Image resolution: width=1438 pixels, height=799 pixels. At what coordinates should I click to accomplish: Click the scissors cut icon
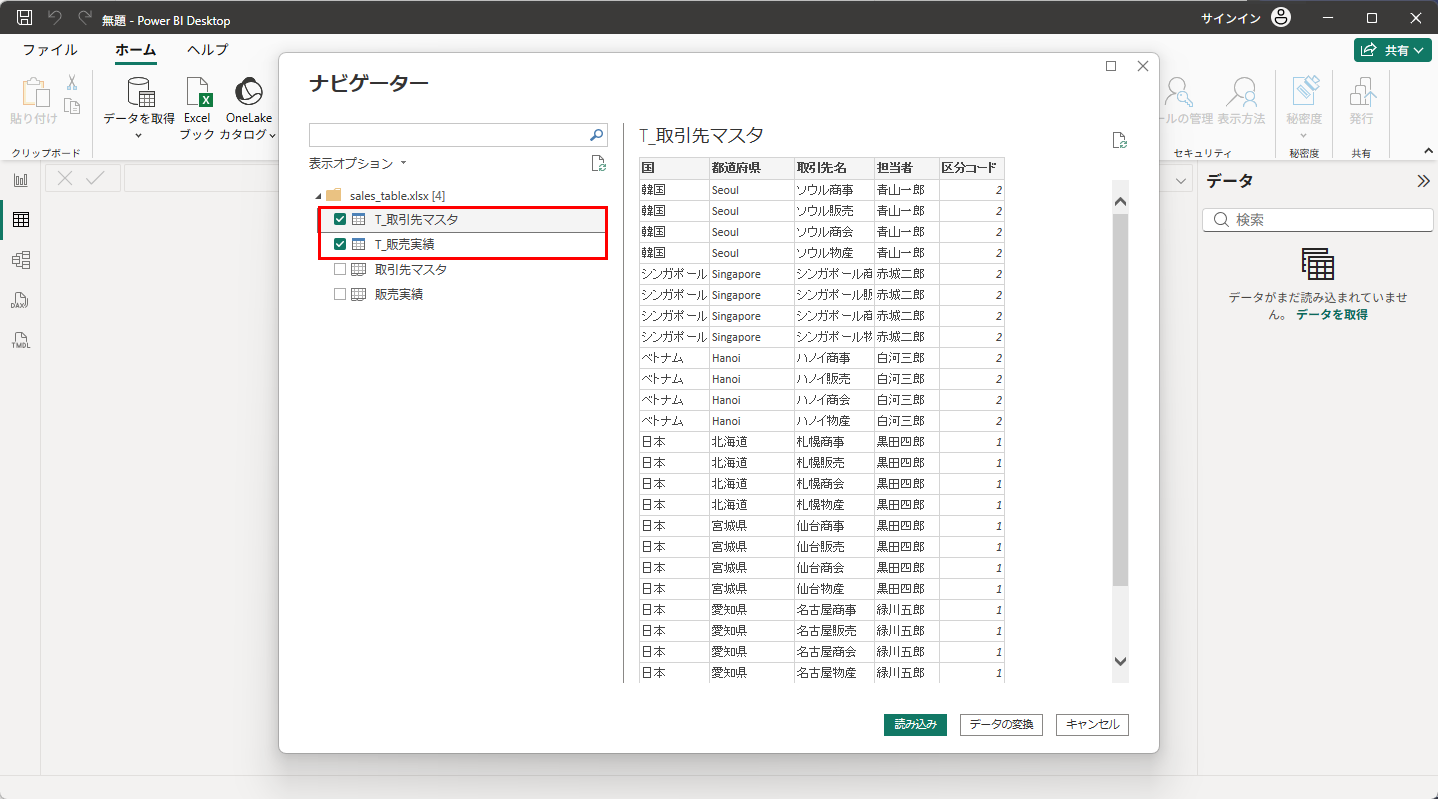click(72, 83)
